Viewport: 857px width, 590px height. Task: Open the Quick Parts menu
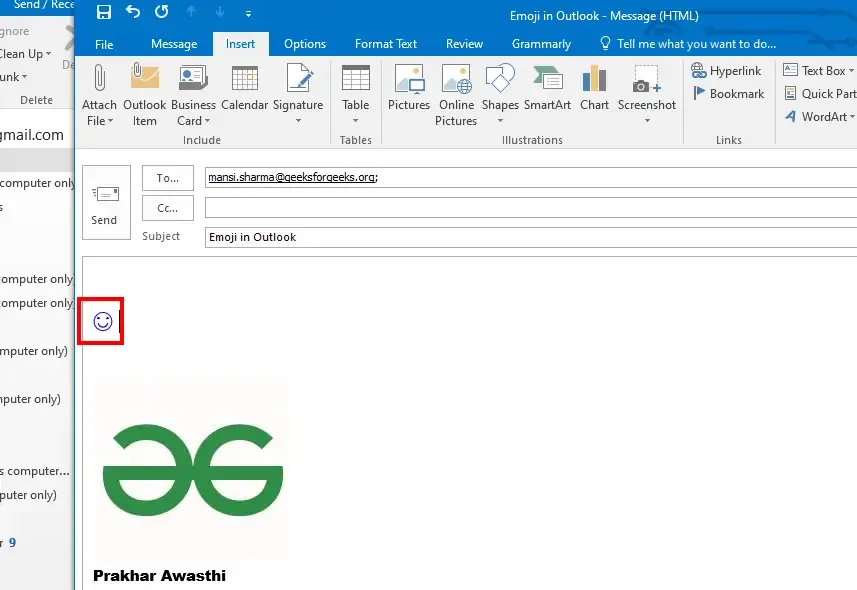pos(820,94)
